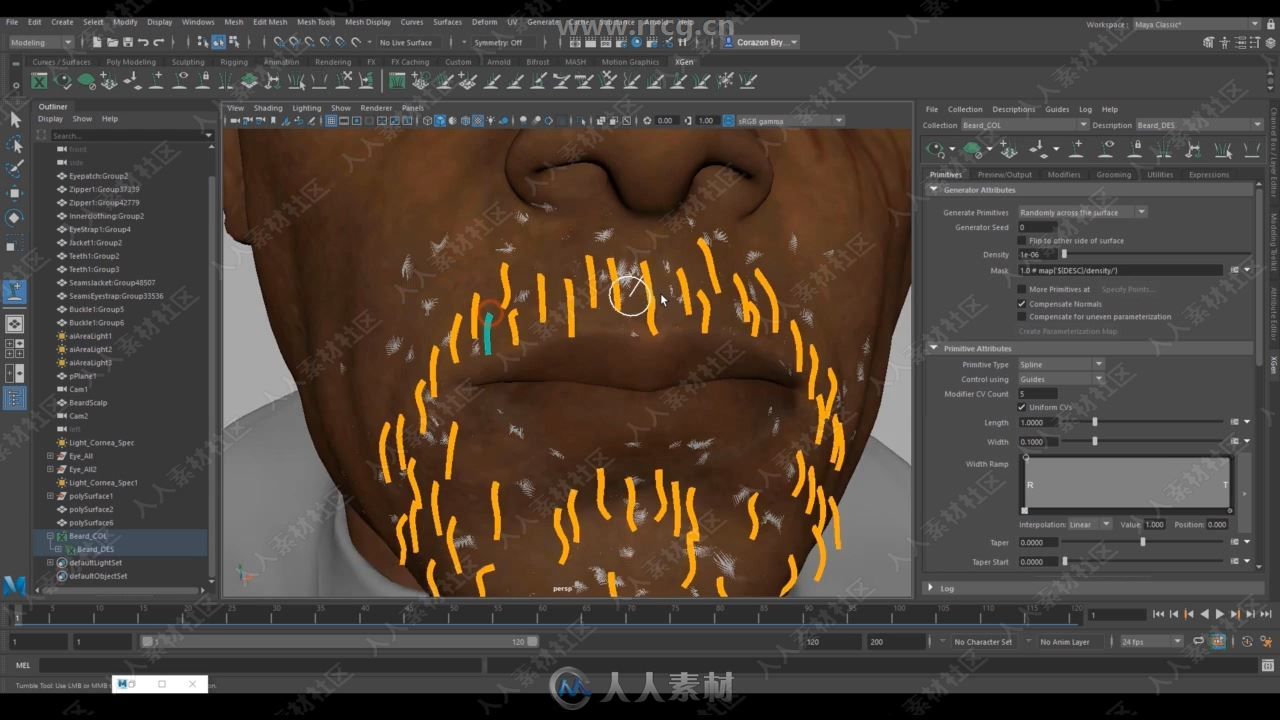Open viewport Shading menu
This screenshot has width=1280, height=720.
268,108
